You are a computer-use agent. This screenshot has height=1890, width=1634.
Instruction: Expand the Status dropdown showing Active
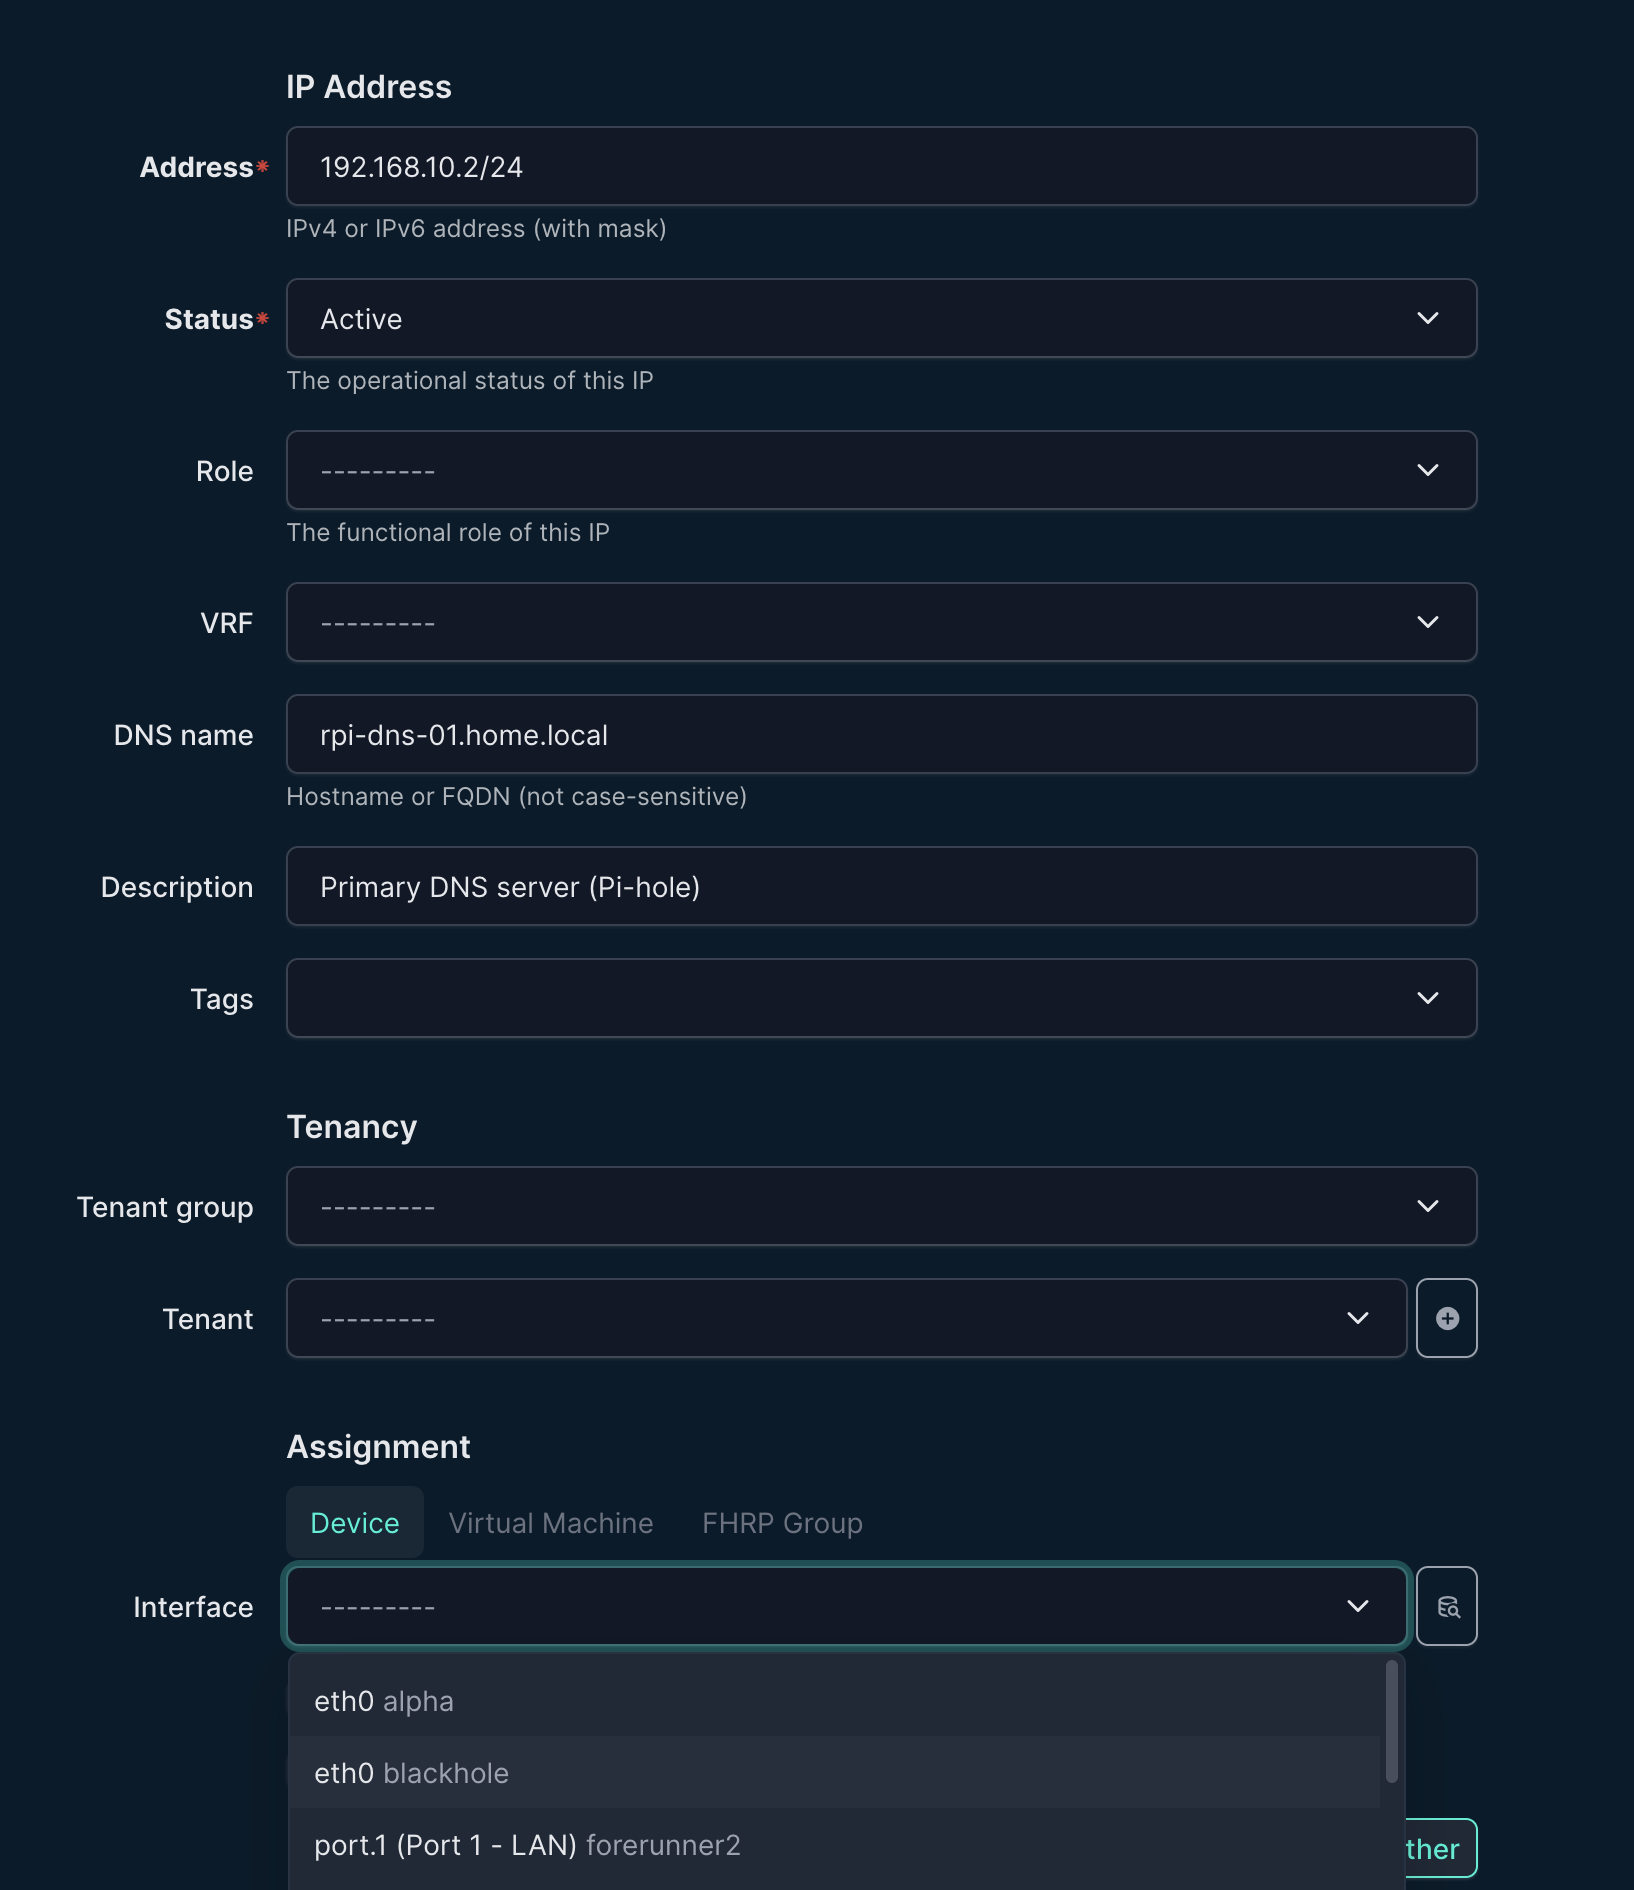tap(880, 319)
